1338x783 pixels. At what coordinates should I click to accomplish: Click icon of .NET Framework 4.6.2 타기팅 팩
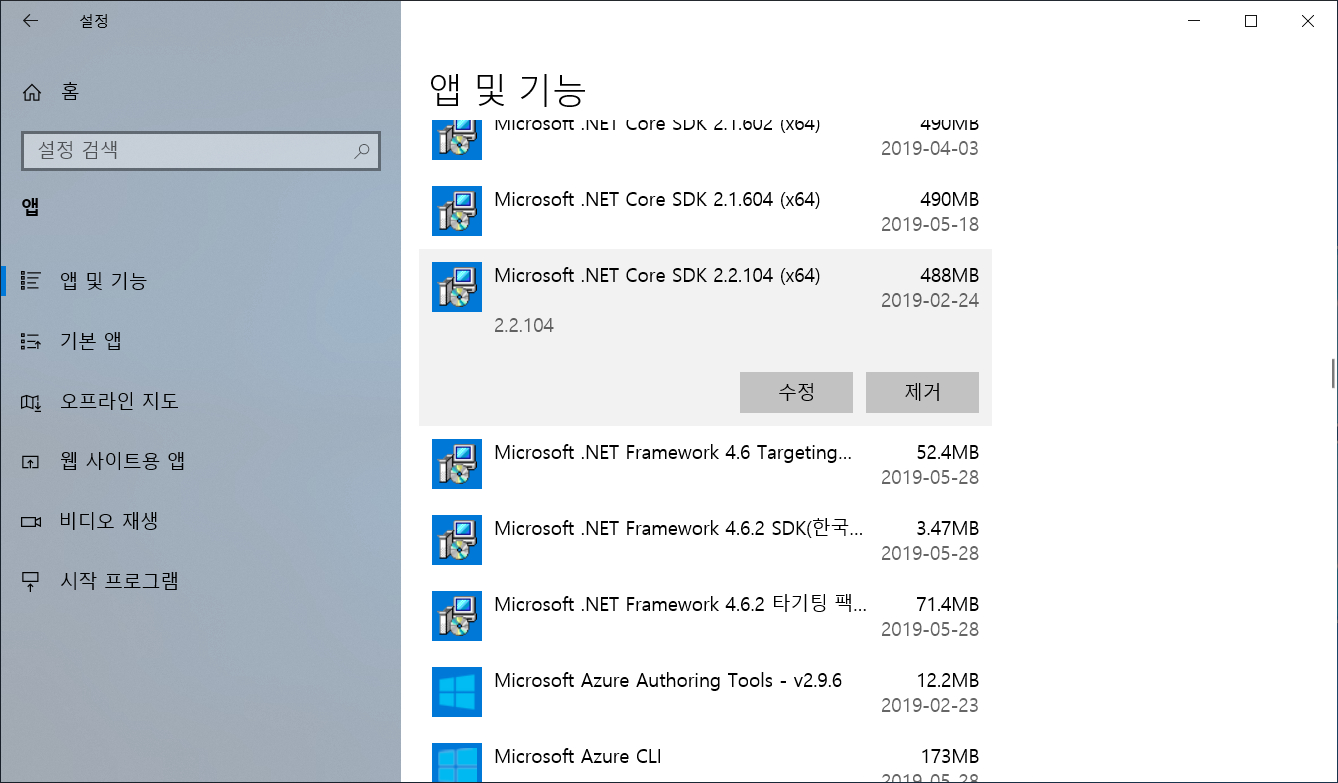457,616
